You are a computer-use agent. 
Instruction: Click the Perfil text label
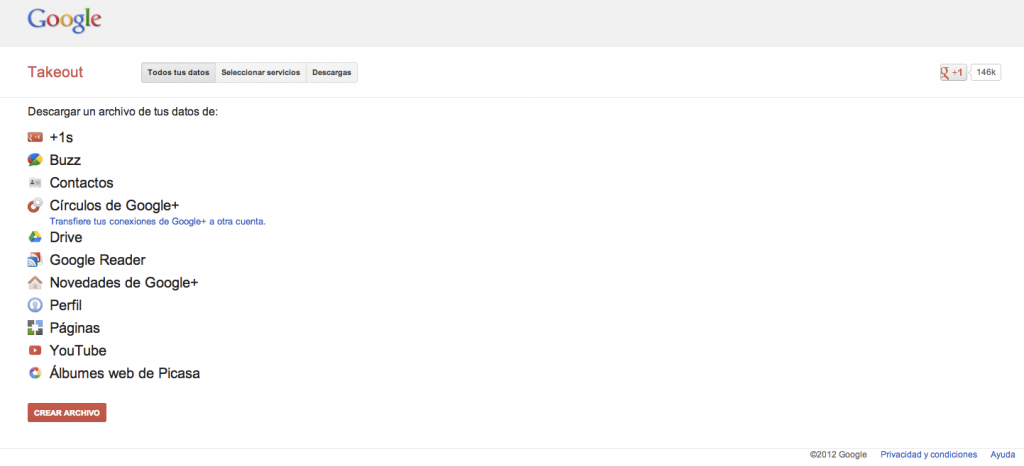(x=66, y=305)
